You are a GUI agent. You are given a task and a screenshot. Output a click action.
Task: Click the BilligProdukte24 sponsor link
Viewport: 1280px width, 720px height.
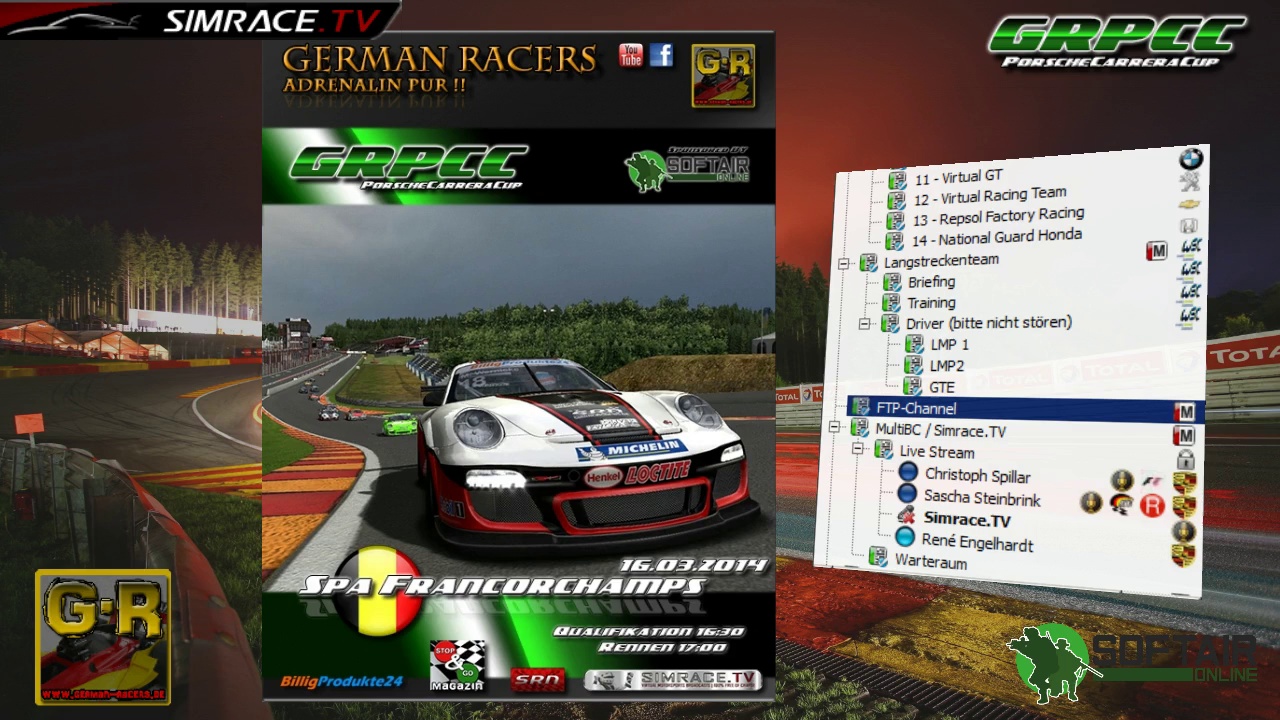[x=341, y=681]
